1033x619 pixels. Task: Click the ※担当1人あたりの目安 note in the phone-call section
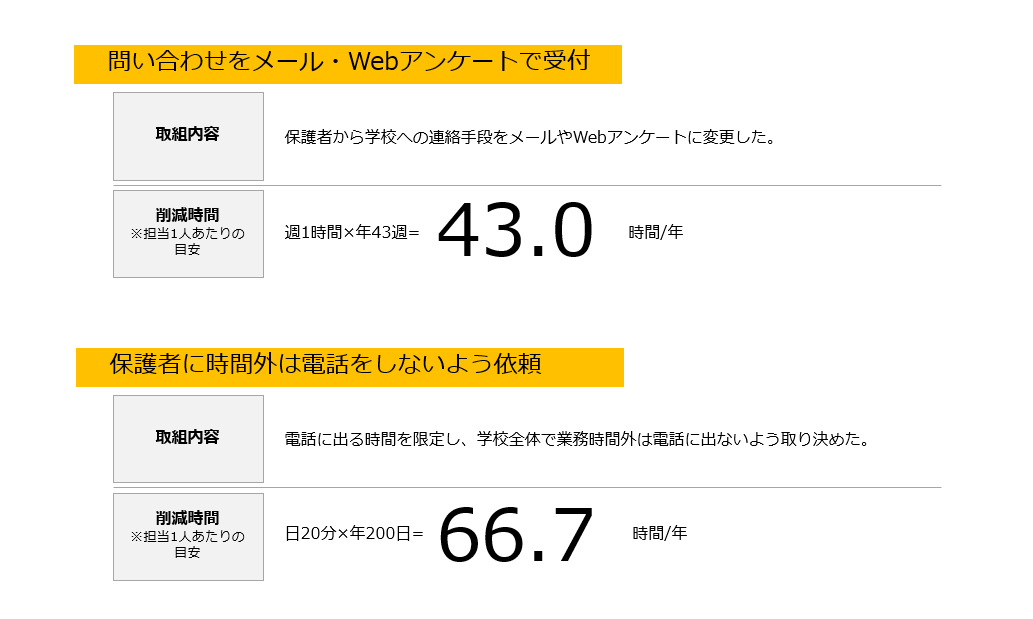click(188, 544)
